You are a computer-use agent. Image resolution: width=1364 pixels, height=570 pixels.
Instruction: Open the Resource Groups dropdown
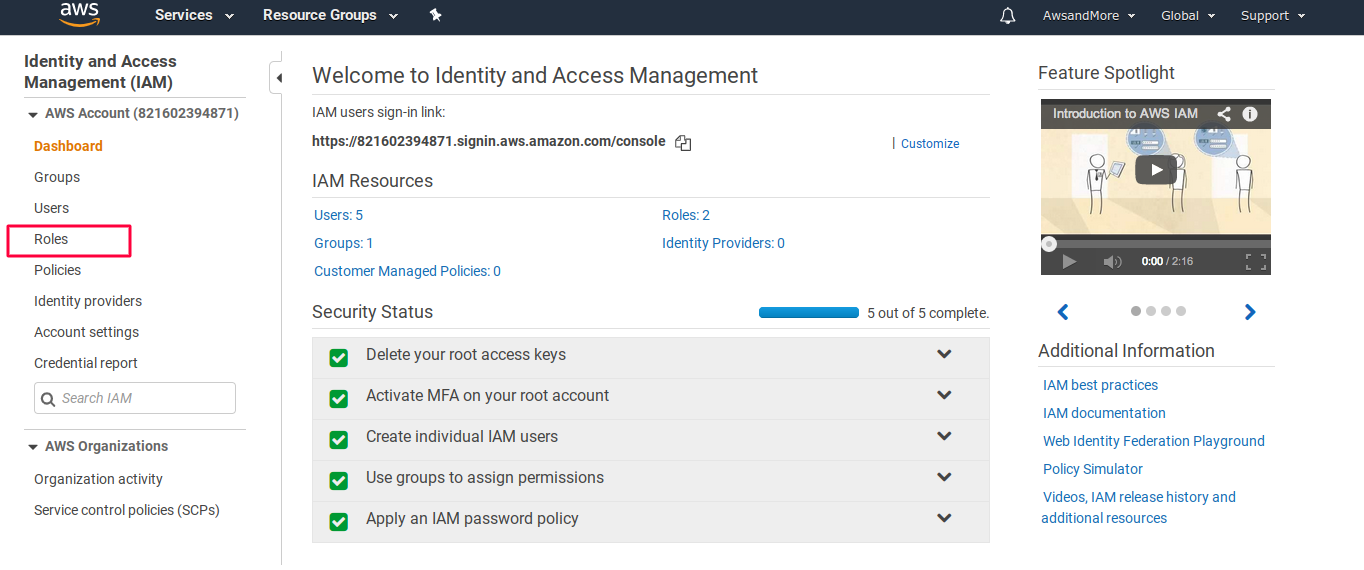point(330,15)
